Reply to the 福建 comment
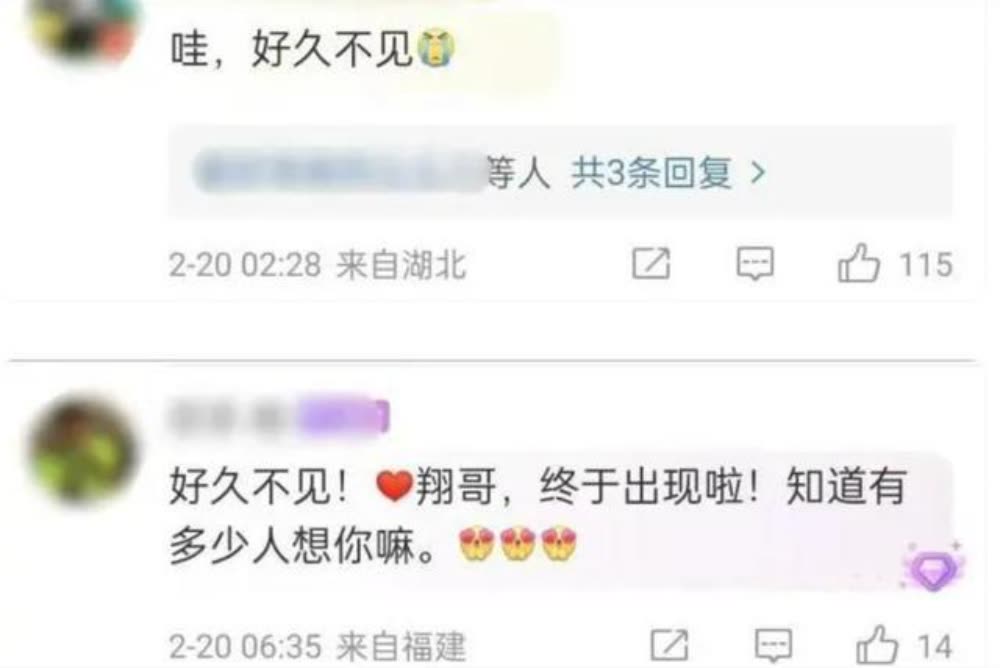The width and height of the screenshot is (1000, 668). [774, 644]
